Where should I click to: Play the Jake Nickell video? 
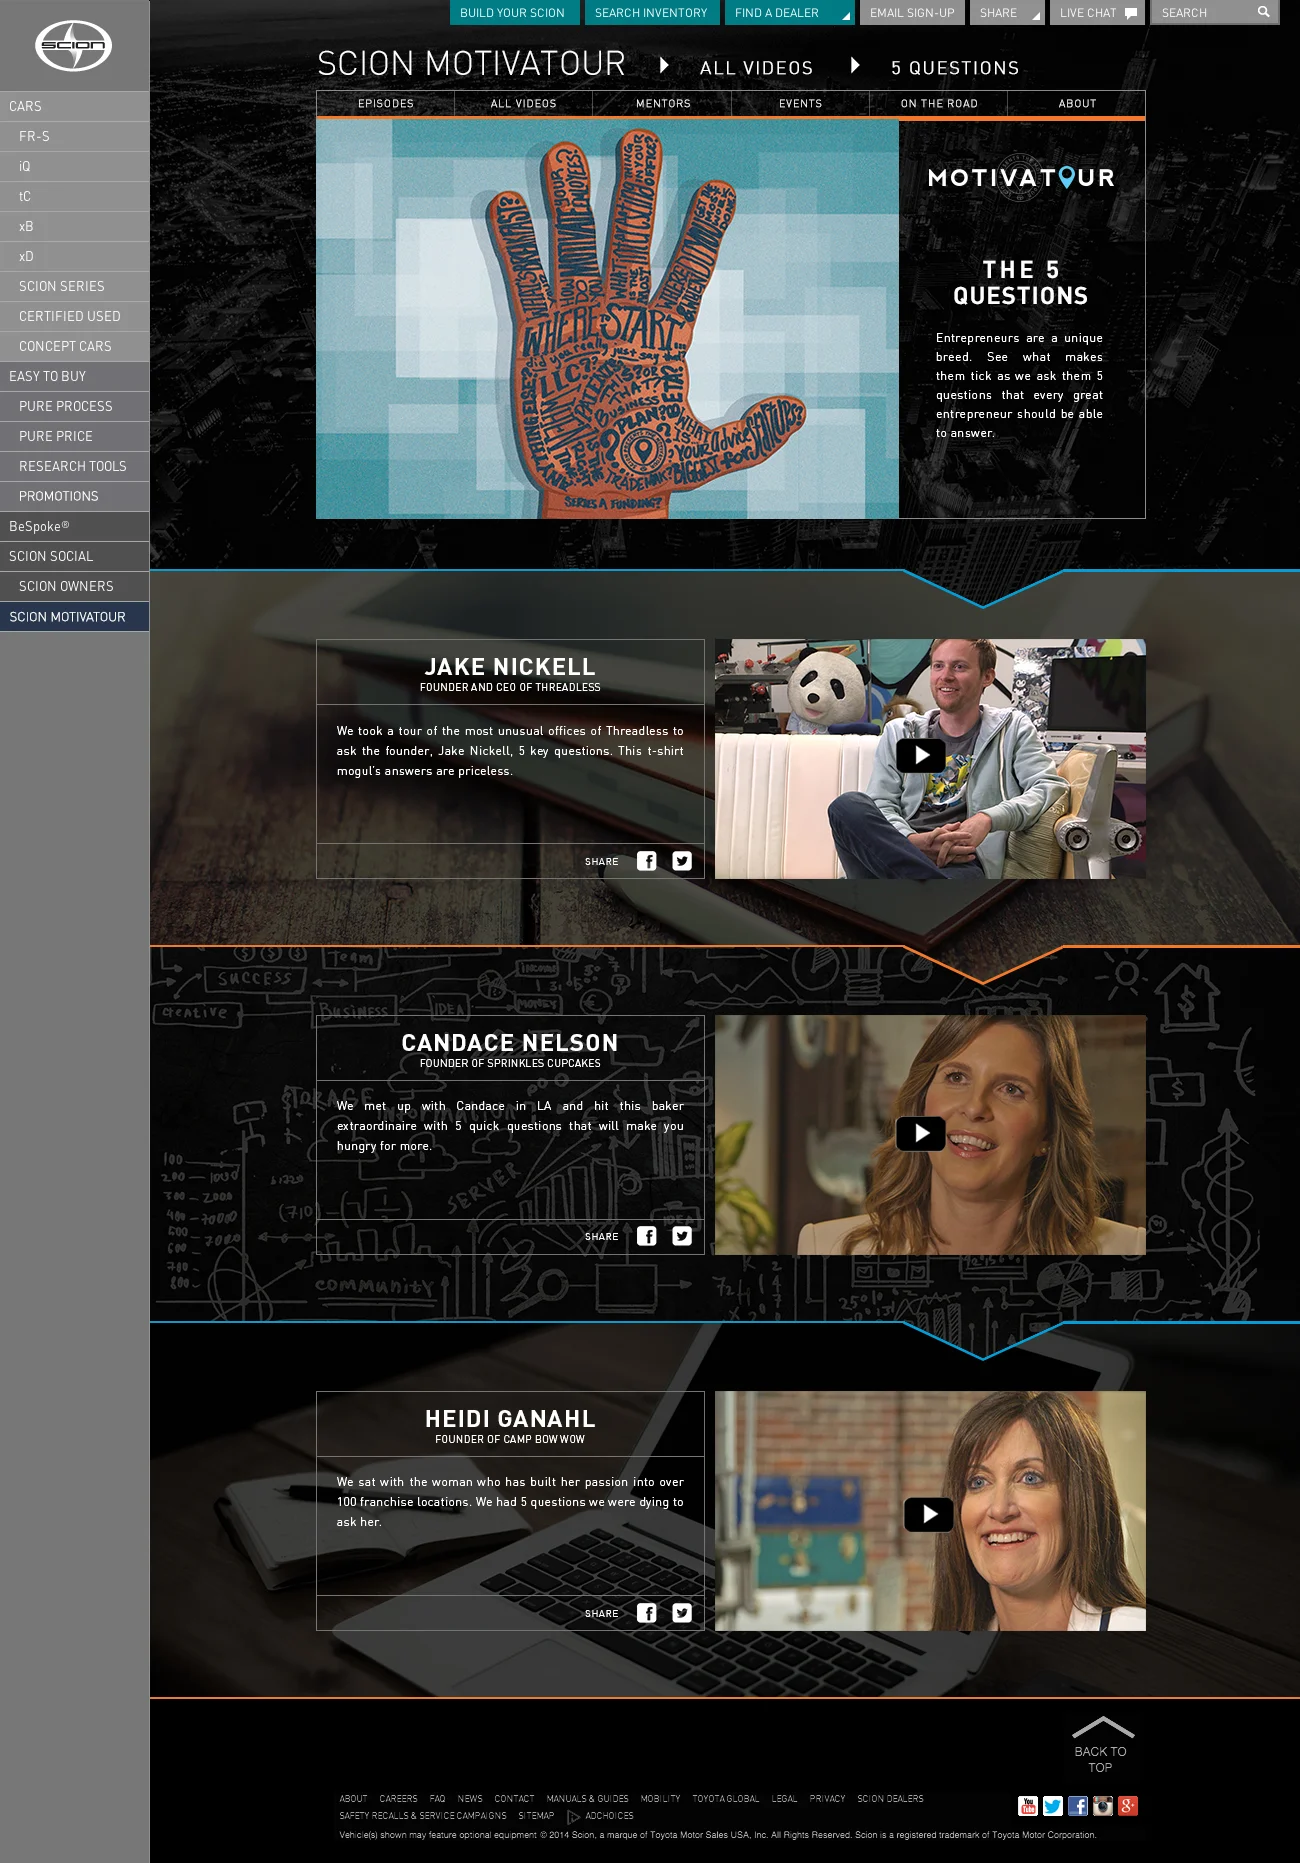coord(921,755)
